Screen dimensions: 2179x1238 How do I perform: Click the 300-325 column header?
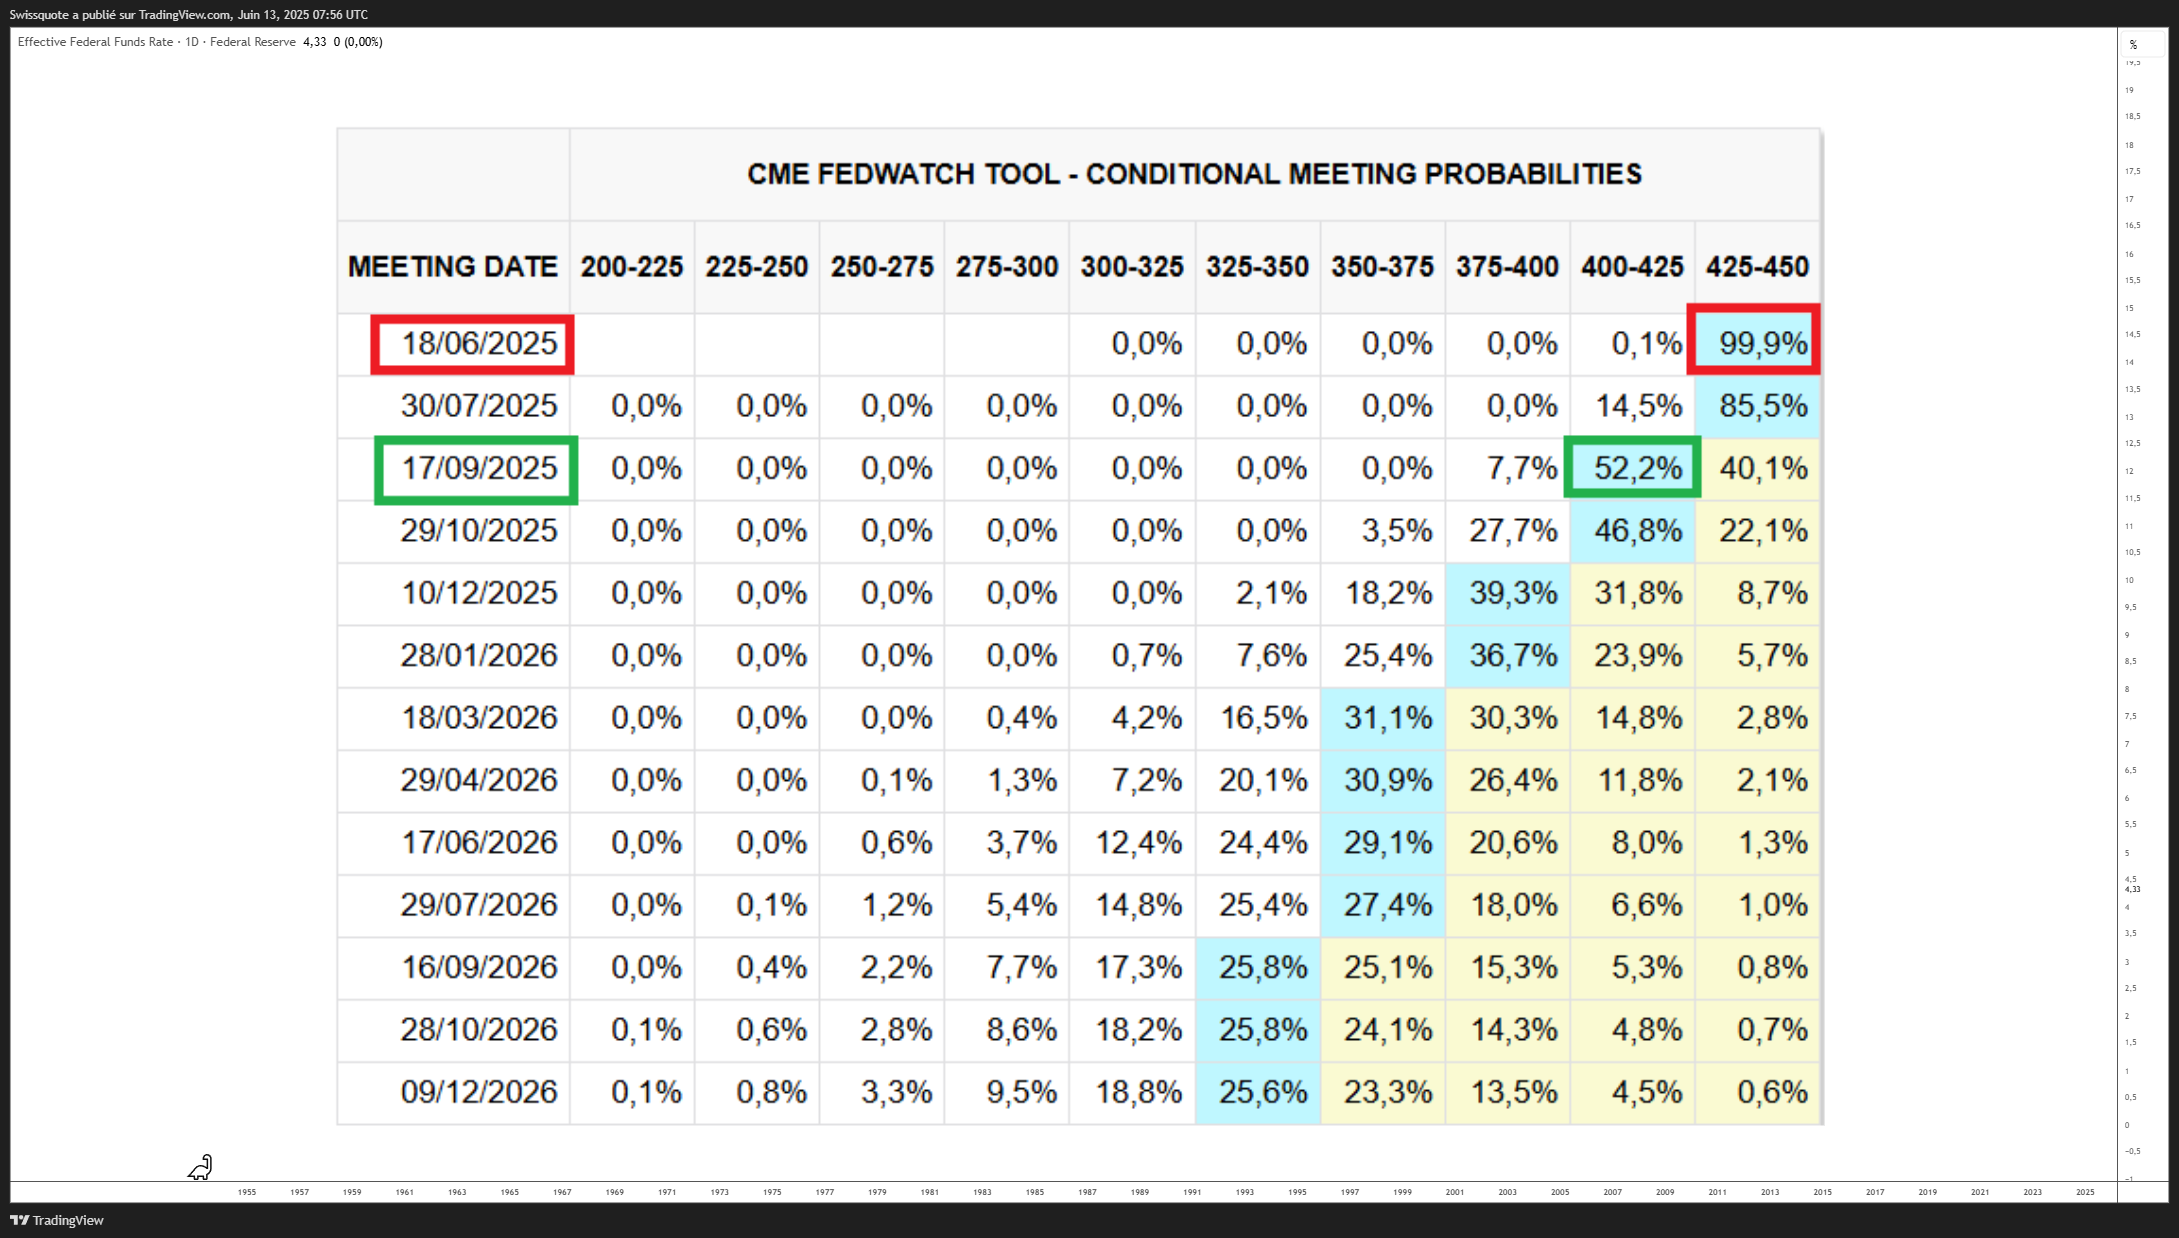coord(1132,267)
